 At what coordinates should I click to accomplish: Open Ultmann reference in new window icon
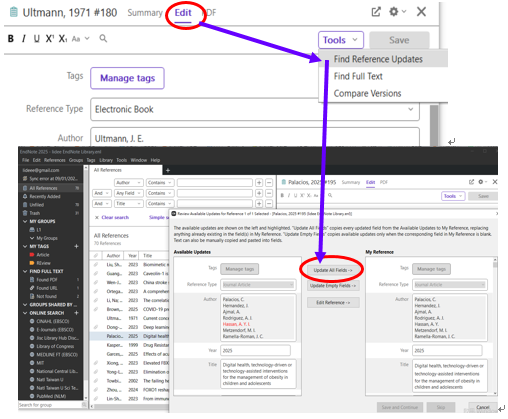coord(376,12)
